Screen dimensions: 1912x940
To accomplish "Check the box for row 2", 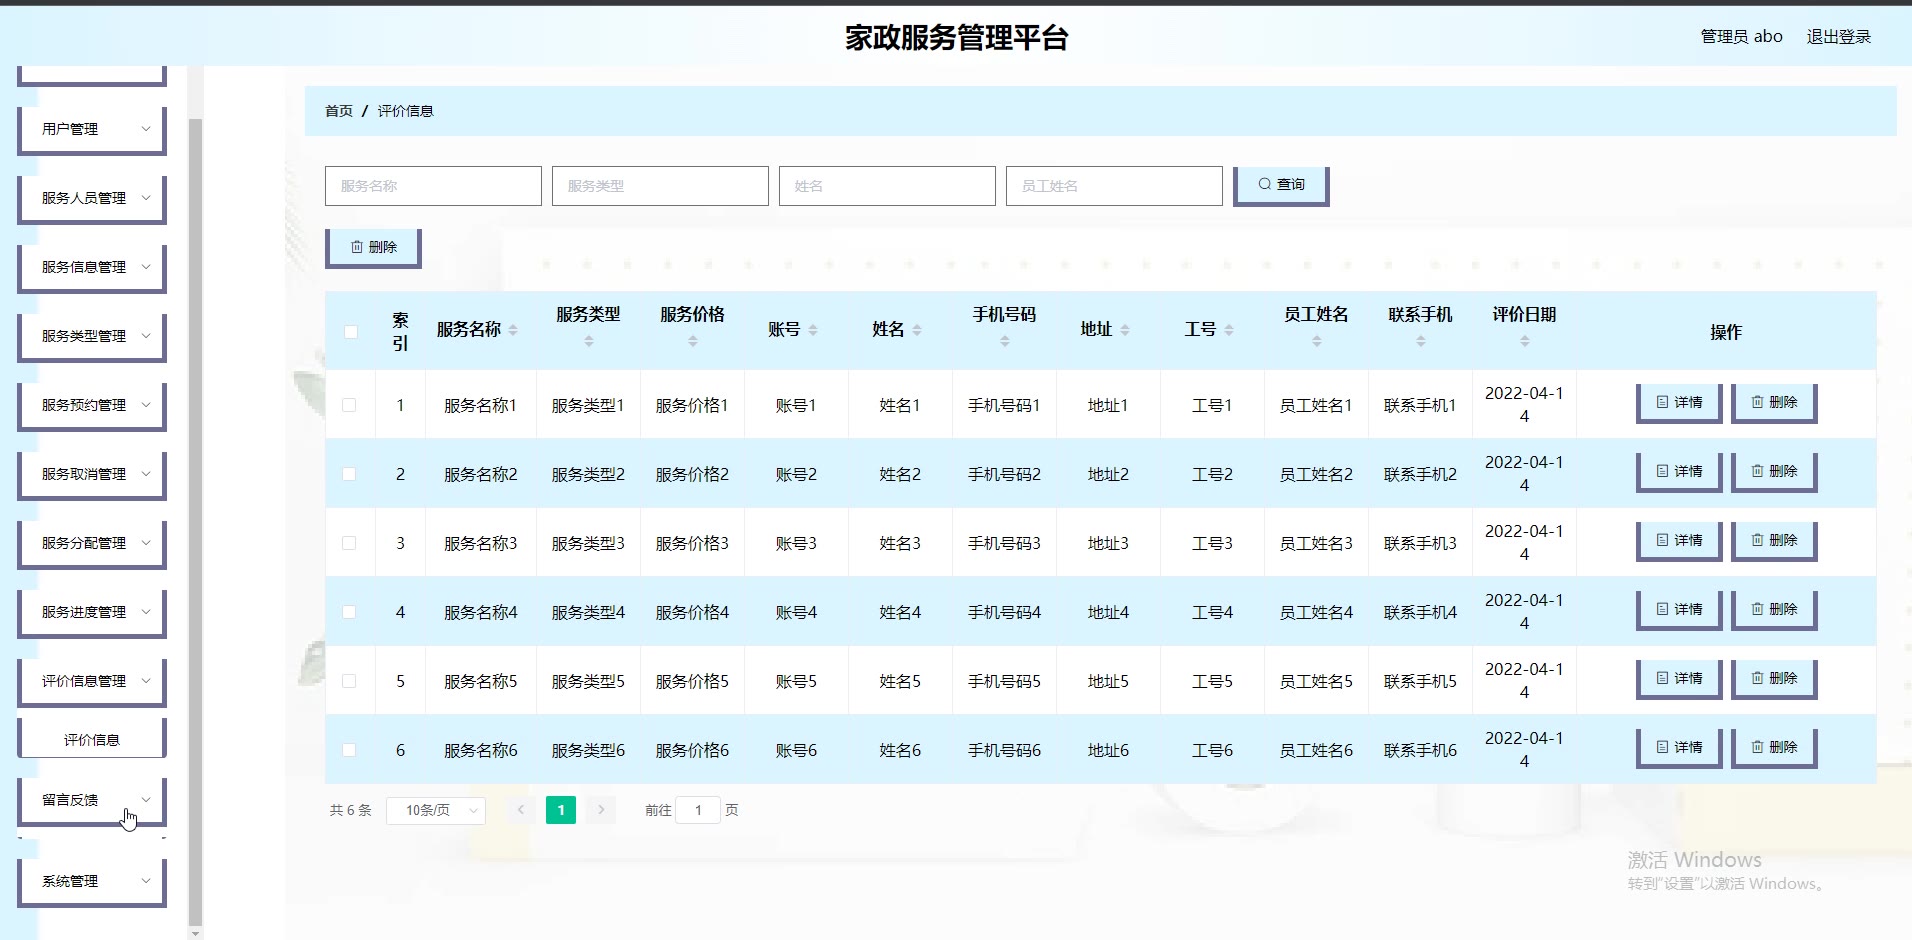I will [349, 474].
